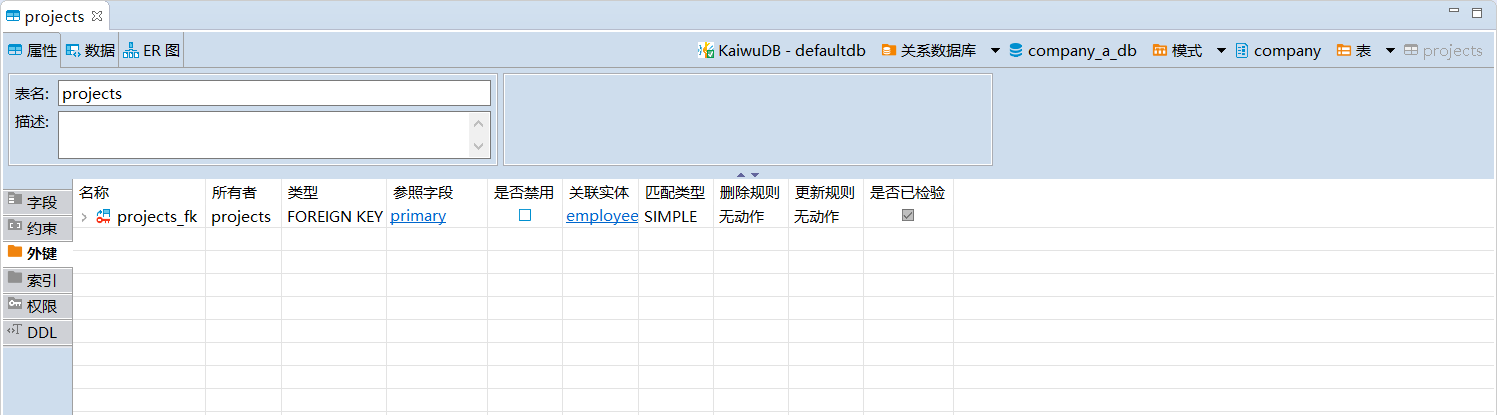Viewport: 1497px width, 415px height.
Task: Open the dropdown arrow after 模式
Action: [1221, 51]
